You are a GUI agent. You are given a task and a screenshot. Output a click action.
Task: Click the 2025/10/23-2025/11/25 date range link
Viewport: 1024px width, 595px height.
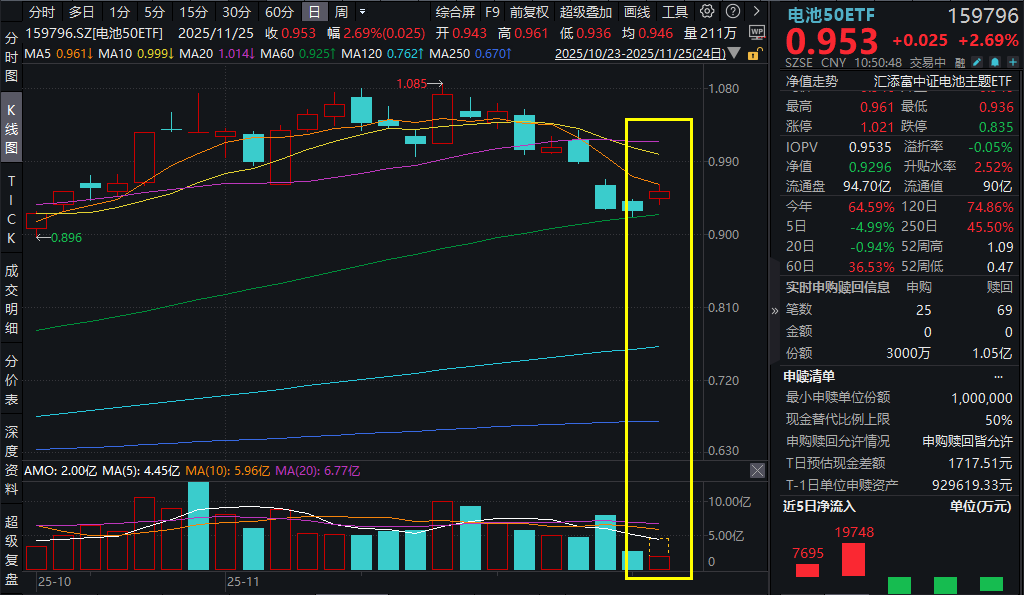pyautogui.click(x=640, y=54)
